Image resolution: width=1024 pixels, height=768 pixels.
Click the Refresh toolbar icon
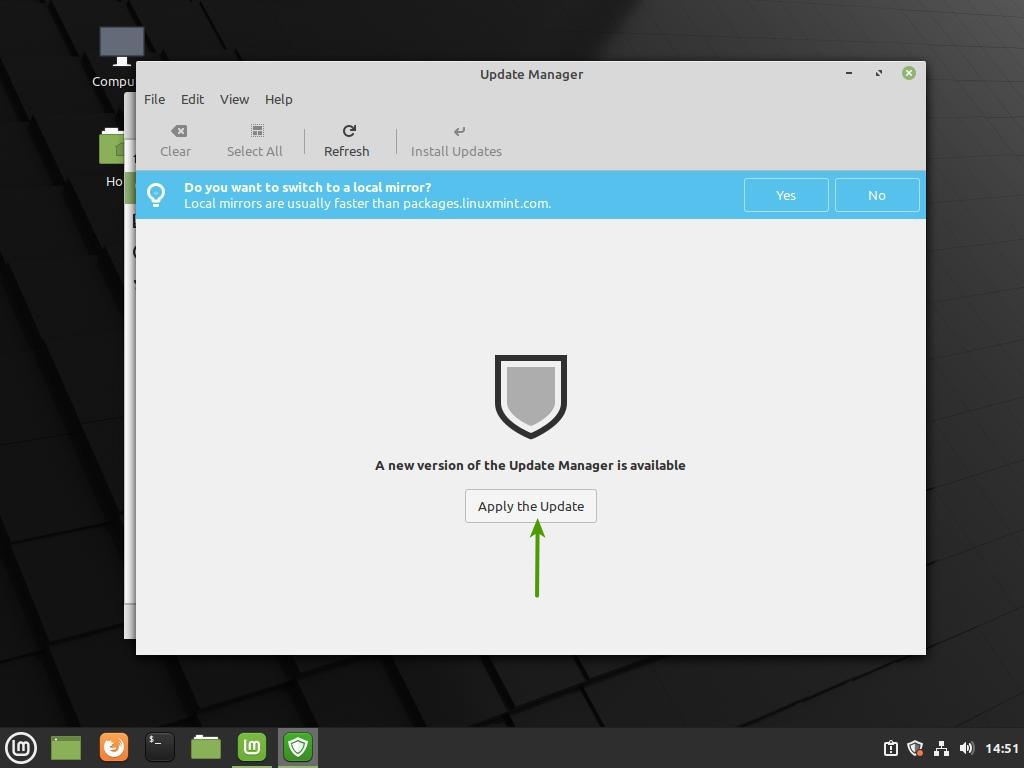(347, 131)
